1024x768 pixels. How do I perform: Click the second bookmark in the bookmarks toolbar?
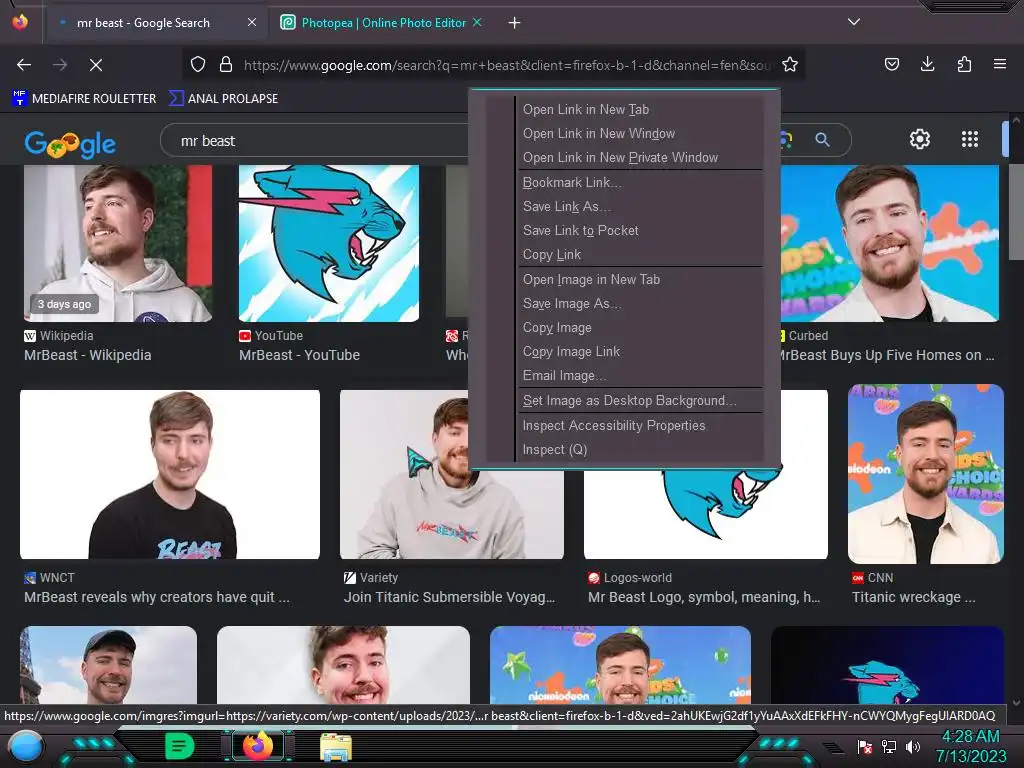point(223,99)
